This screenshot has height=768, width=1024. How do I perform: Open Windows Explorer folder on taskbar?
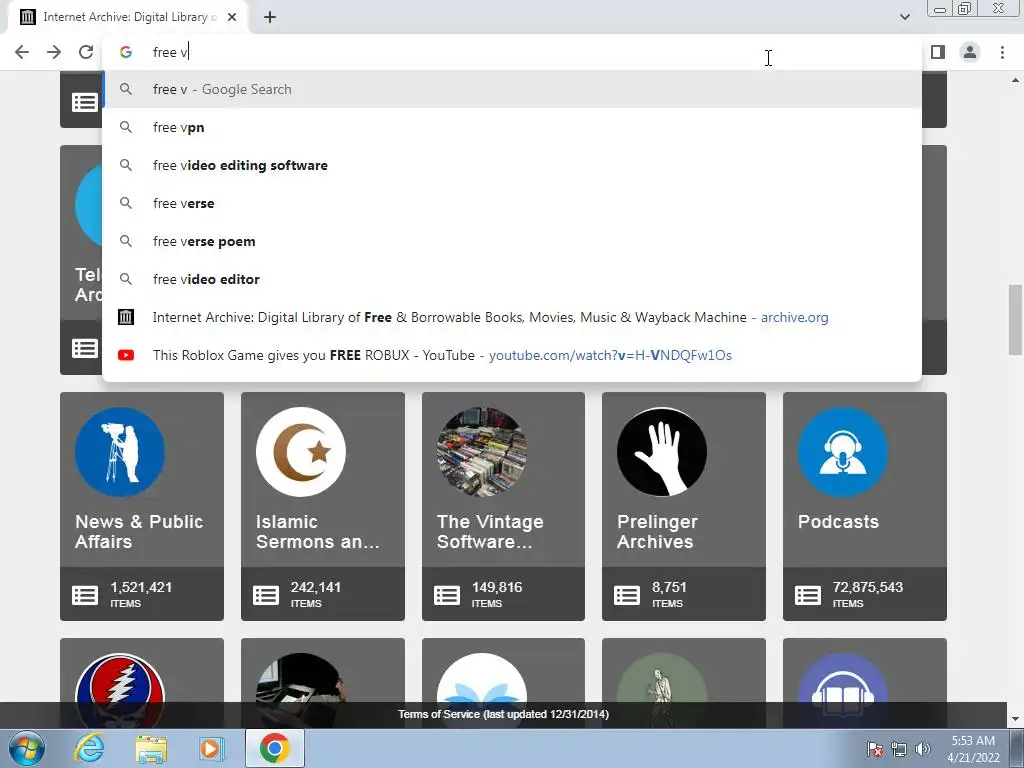coord(151,748)
